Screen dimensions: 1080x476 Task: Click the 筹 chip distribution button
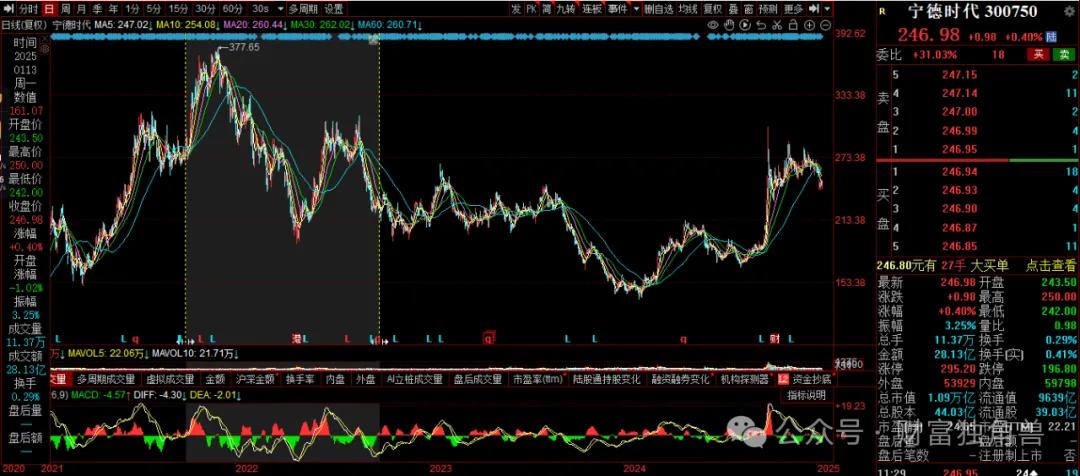[x=546, y=9]
